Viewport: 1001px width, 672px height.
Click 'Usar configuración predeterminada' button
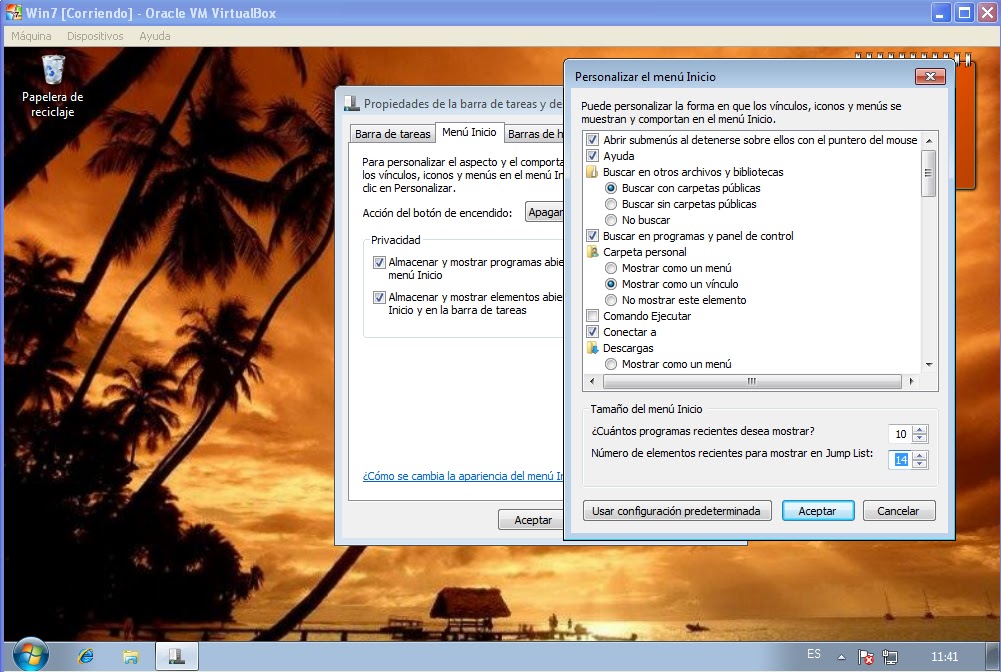[677, 511]
